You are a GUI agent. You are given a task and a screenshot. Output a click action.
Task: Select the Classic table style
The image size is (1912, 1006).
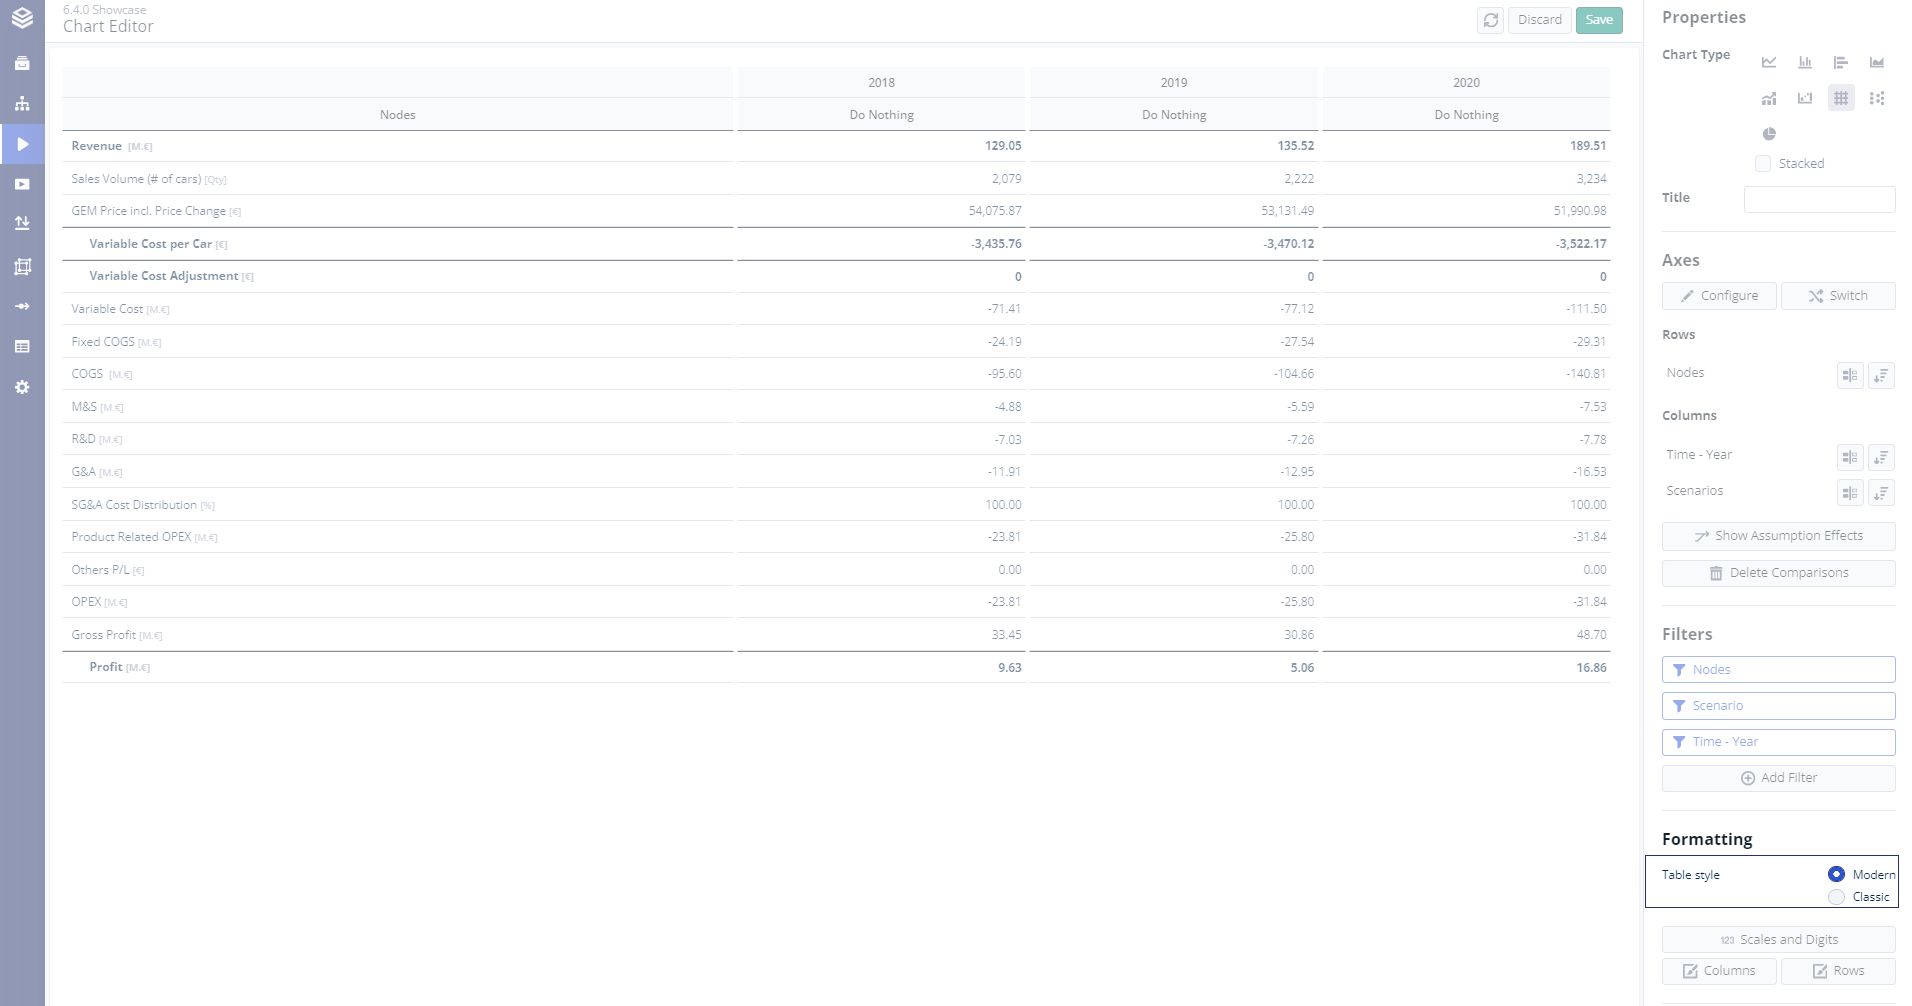pyautogui.click(x=1836, y=897)
